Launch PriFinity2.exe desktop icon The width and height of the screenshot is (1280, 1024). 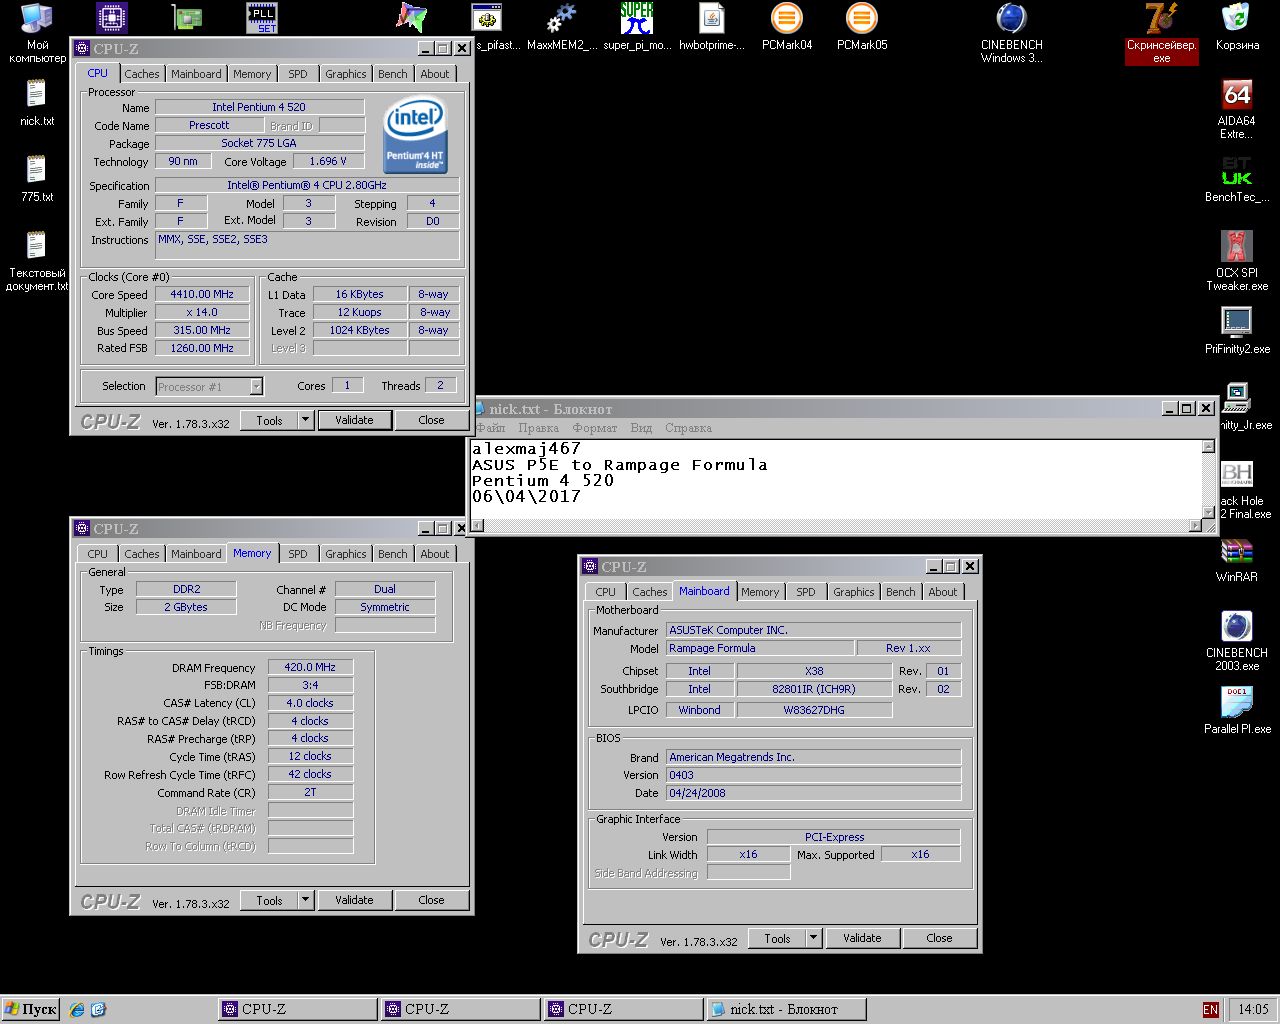(1237, 330)
